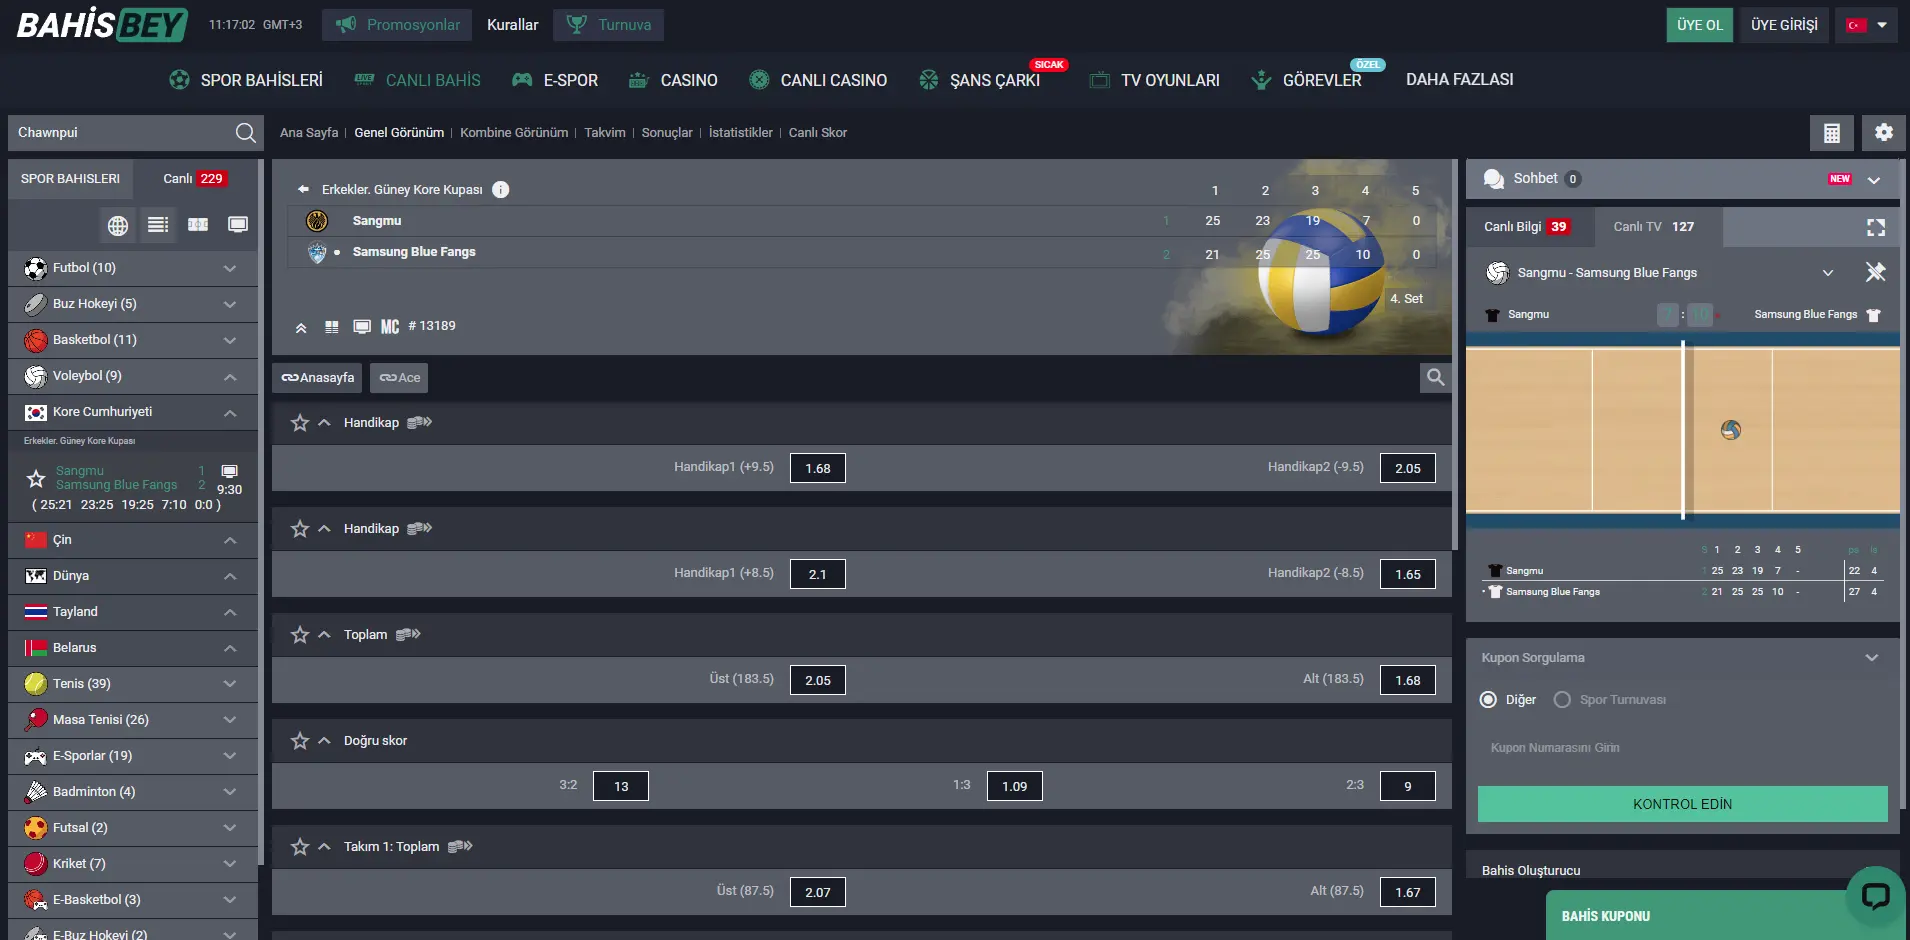Favorite the Doğru skor market star
1910x940 pixels.
coord(300,741)
